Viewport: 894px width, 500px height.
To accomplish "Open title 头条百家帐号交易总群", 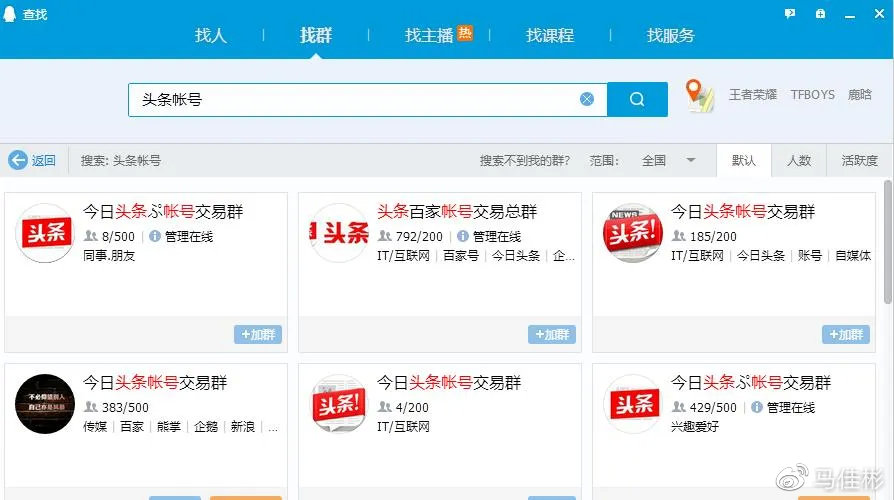I will [x=457, y=212].
